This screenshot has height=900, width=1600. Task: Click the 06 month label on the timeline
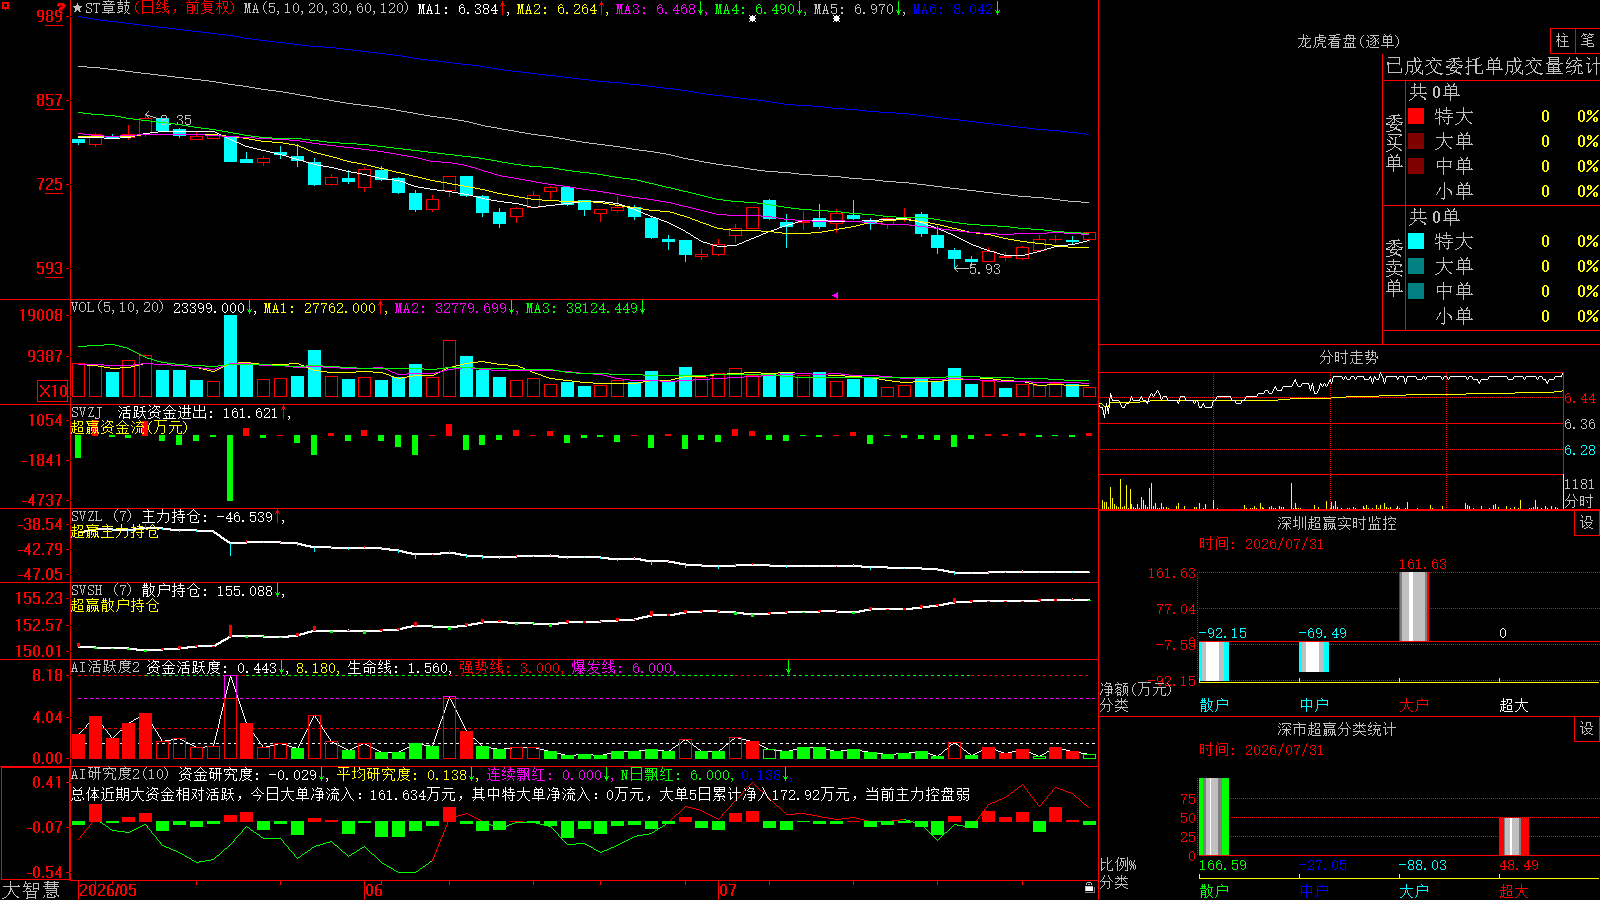click(373, 890)
